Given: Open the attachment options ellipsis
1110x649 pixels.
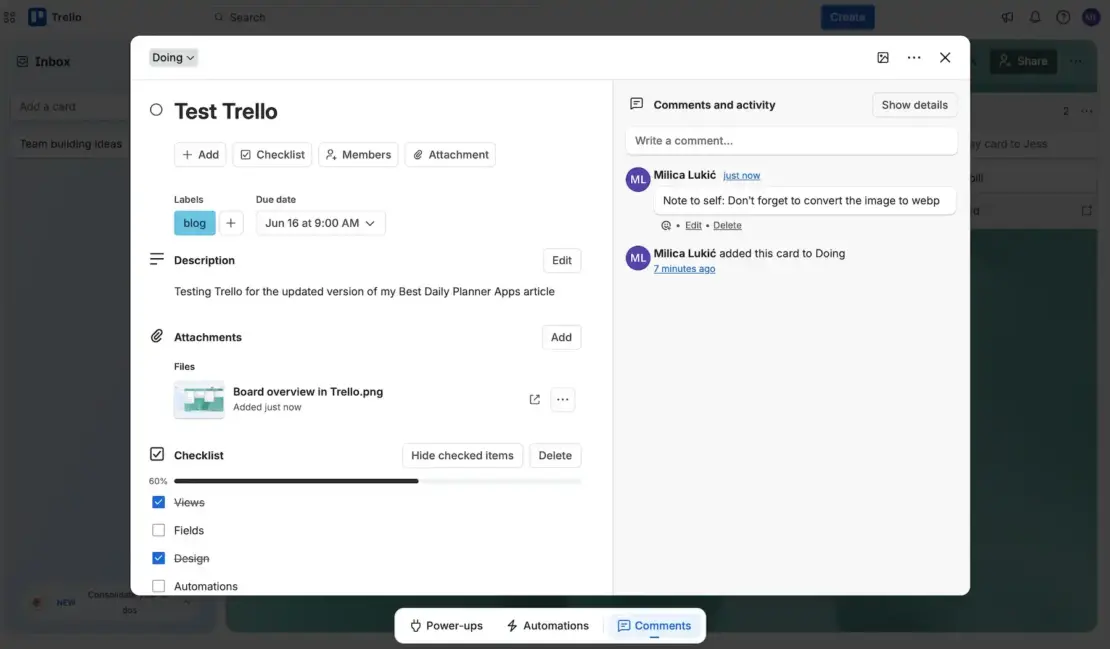Looking at the screenshot, I should [x=563, y=399].
